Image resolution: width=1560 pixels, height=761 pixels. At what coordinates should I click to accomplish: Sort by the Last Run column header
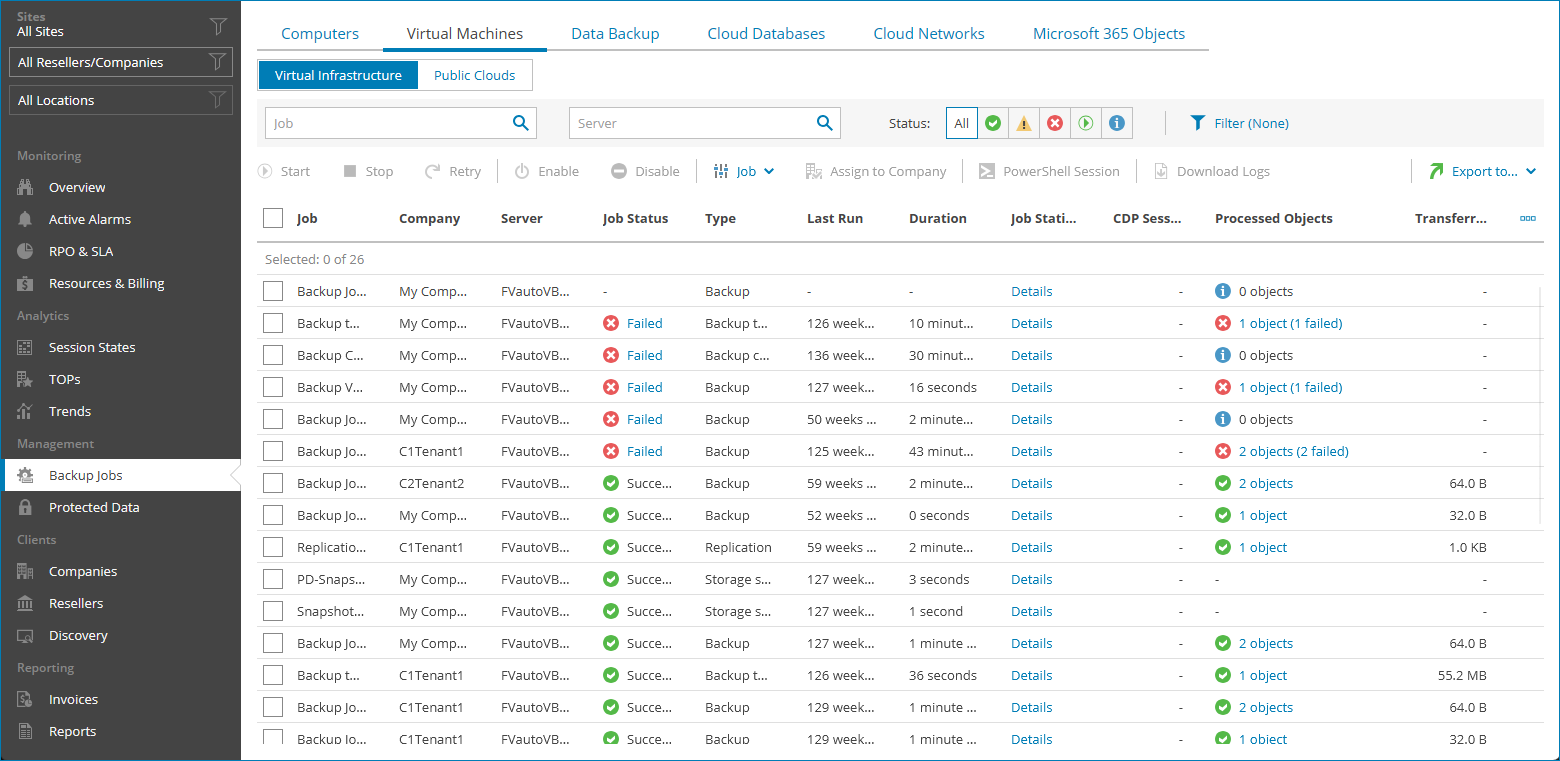coord(835,218)
